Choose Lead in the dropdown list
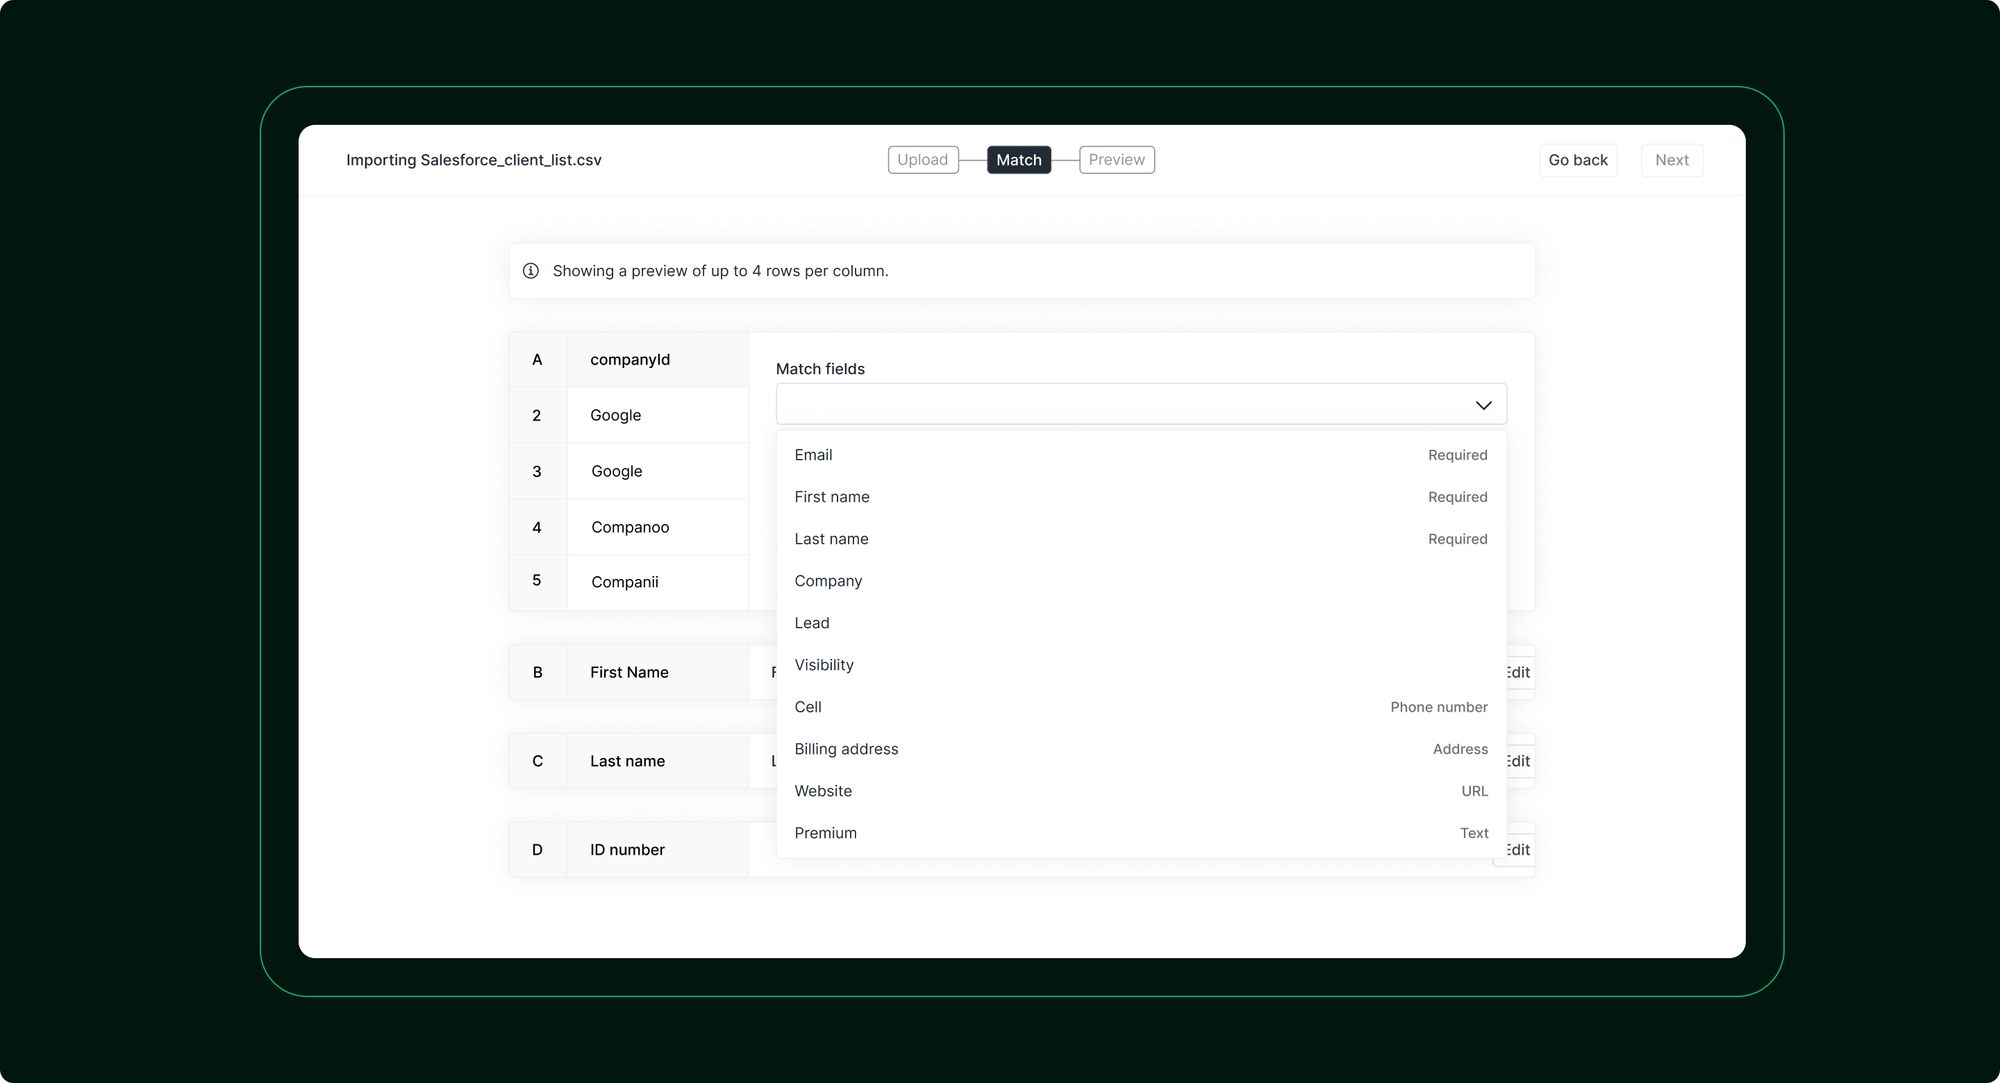2000x1083 pixels. [x=812, y=623]
